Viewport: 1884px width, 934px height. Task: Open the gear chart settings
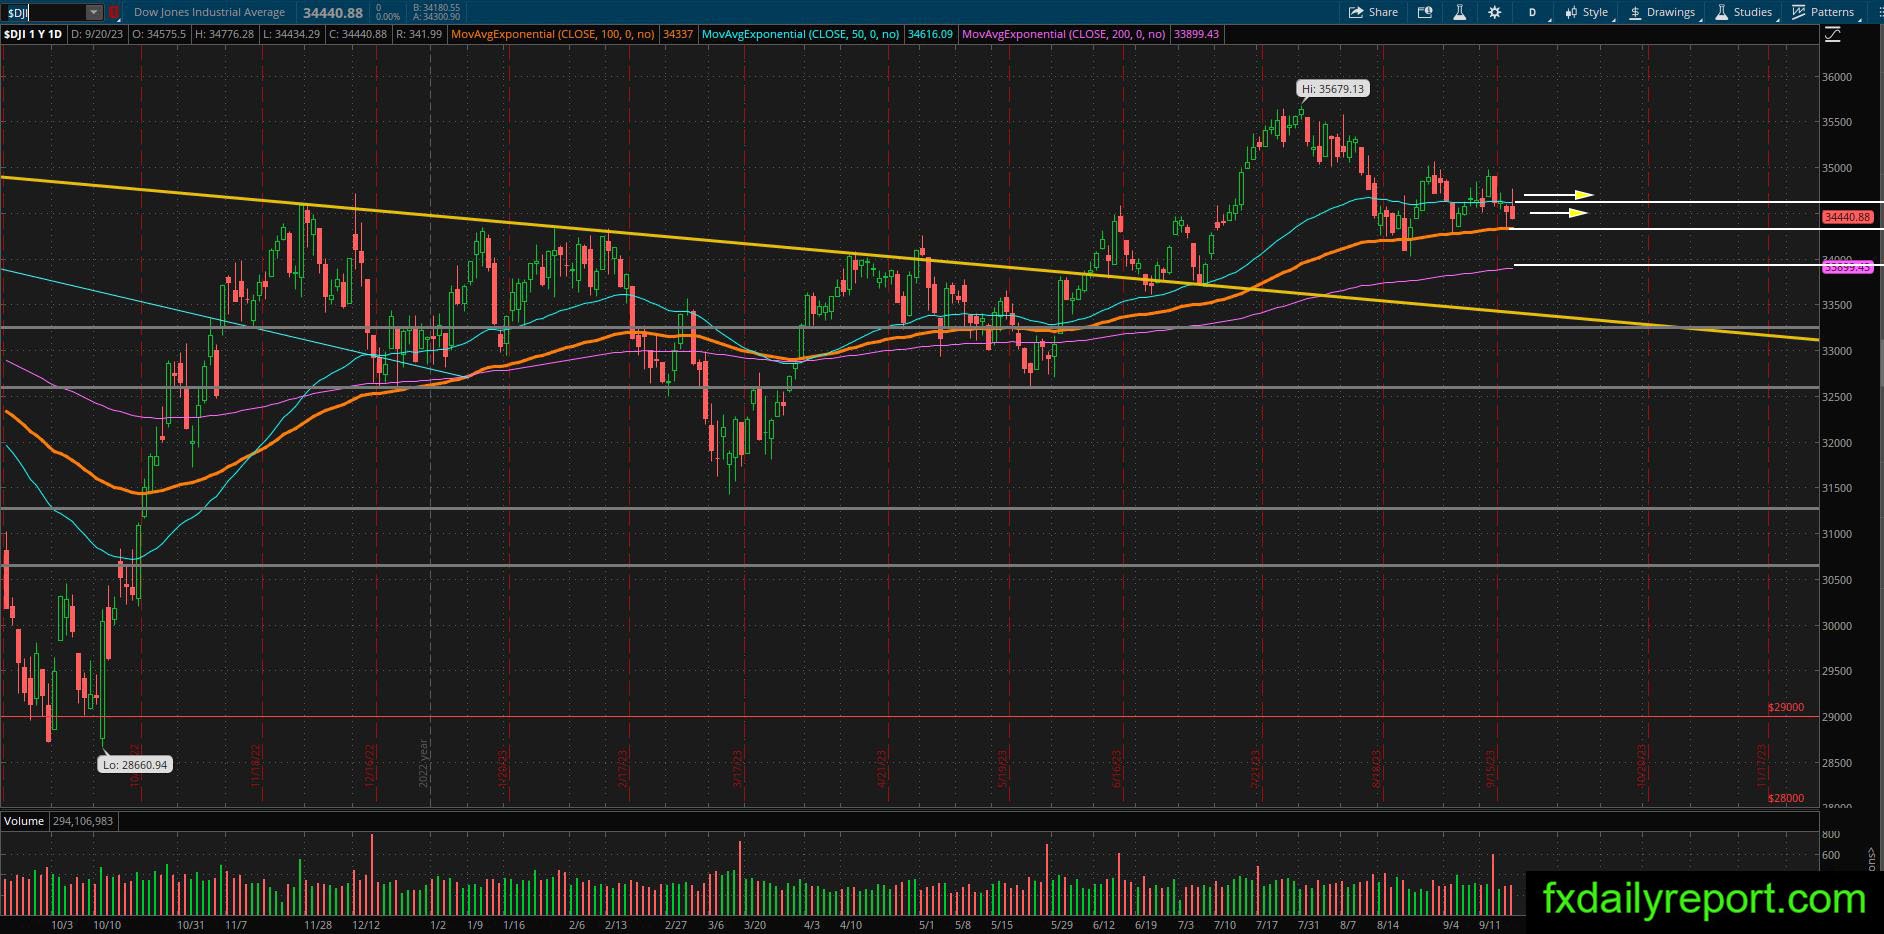pyautogui.click(x=1494, y=12)
